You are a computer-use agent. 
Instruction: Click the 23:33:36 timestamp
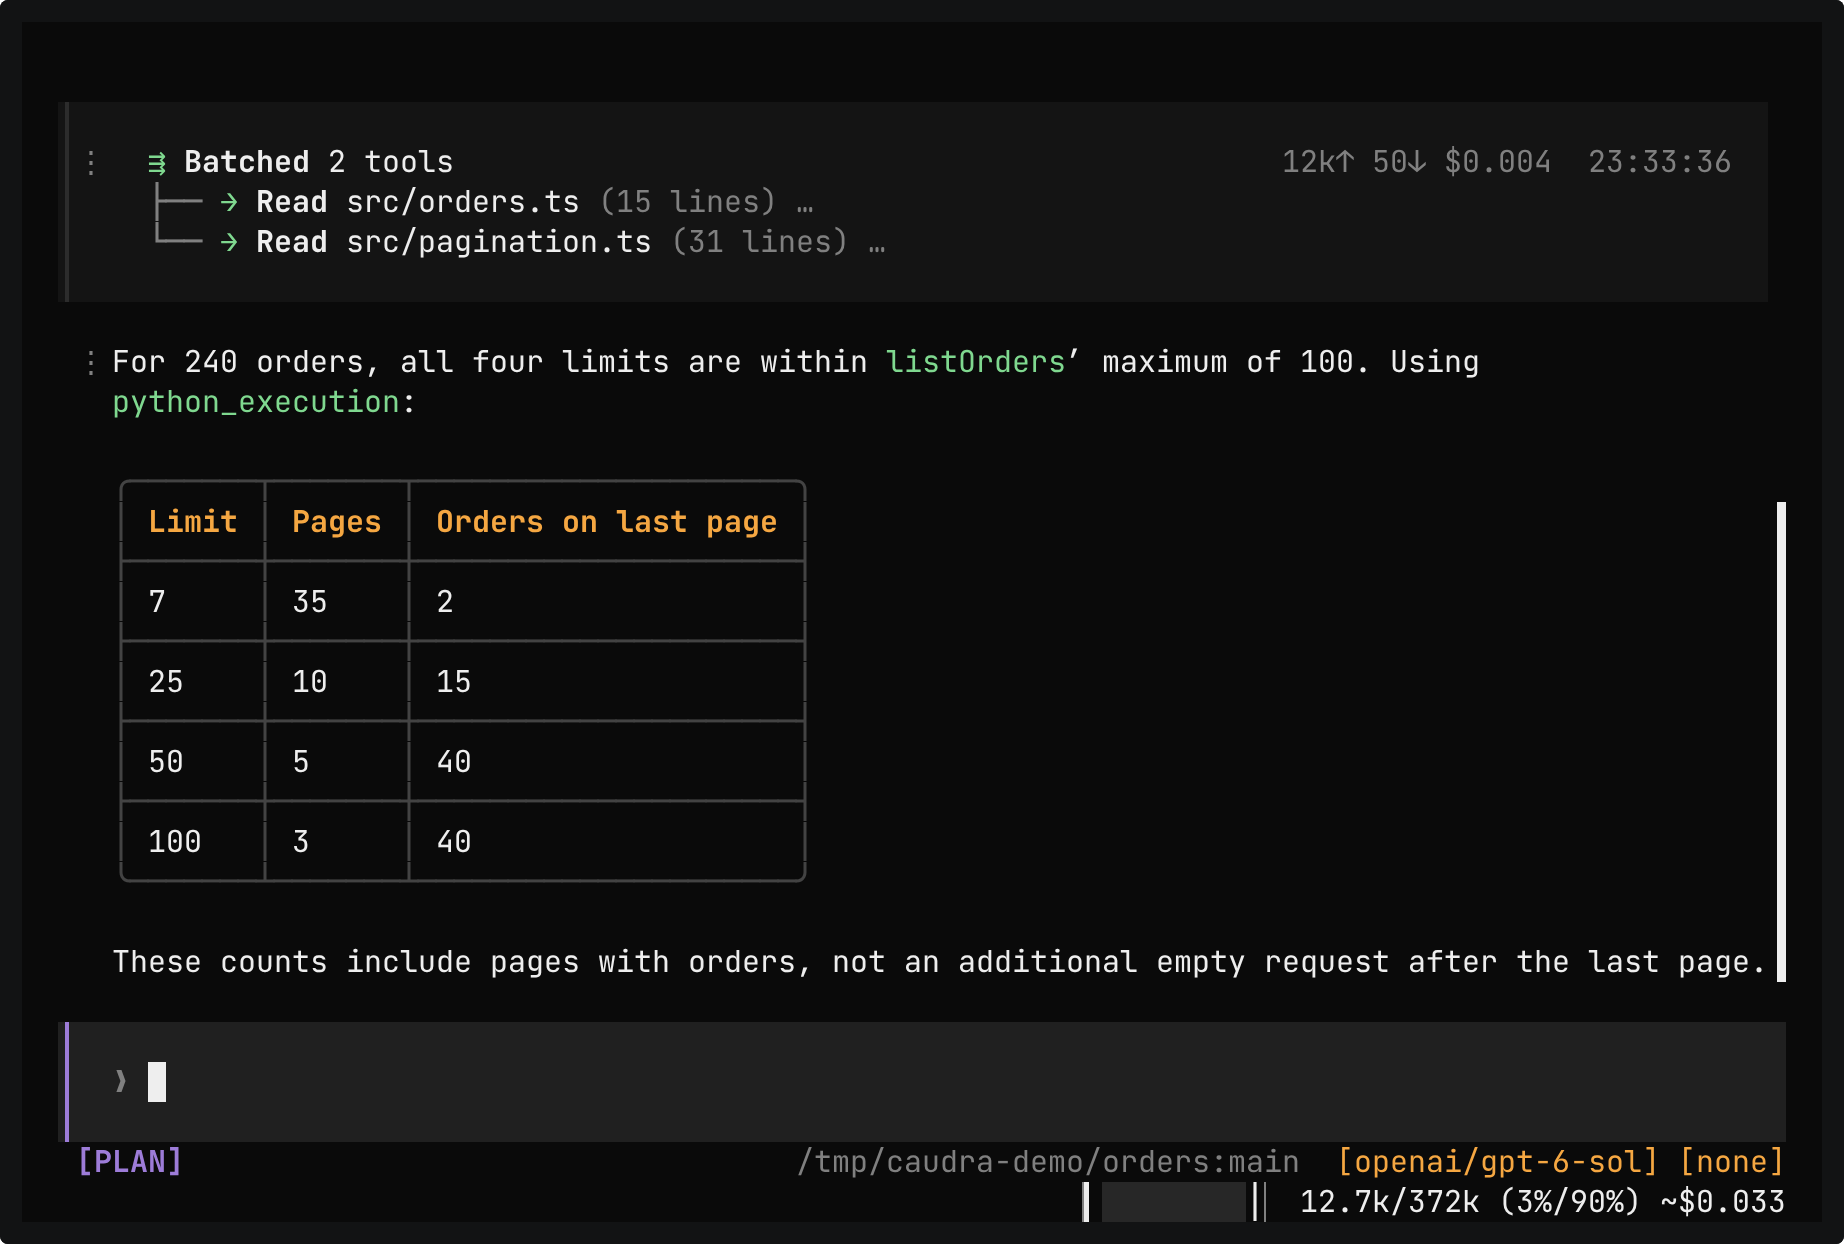point(1660,162)
